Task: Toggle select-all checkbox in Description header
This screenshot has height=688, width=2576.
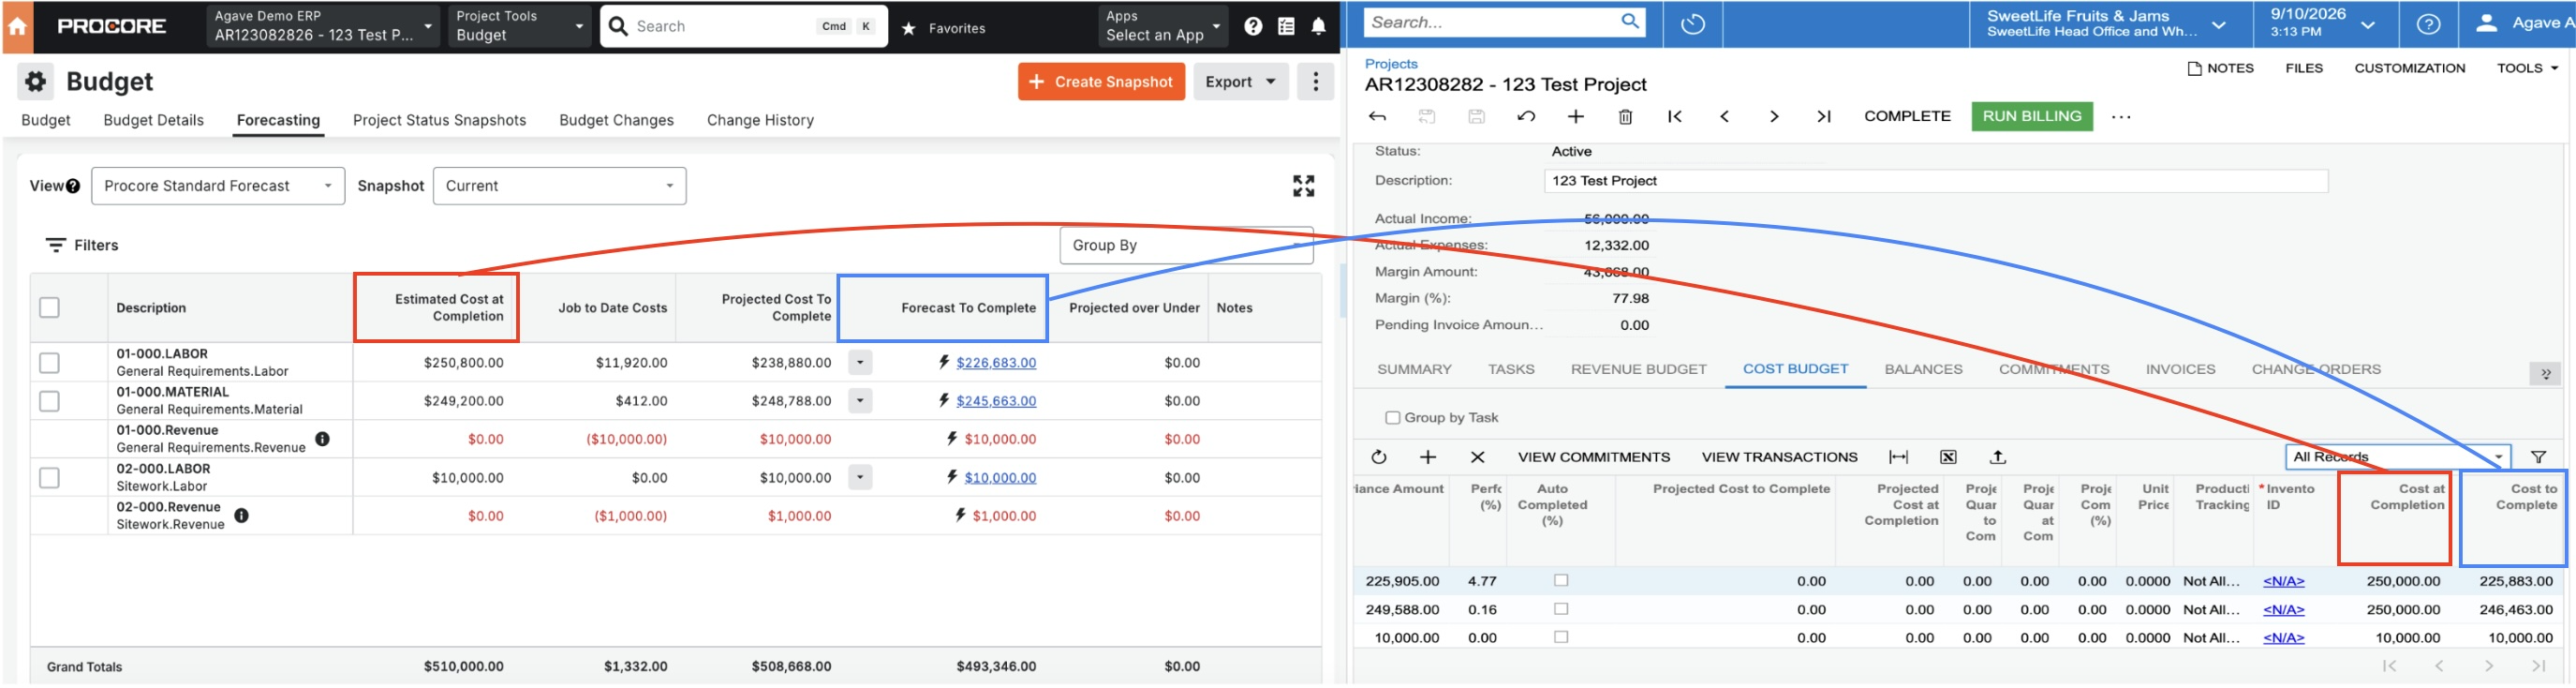Action: tap(49, 308)
